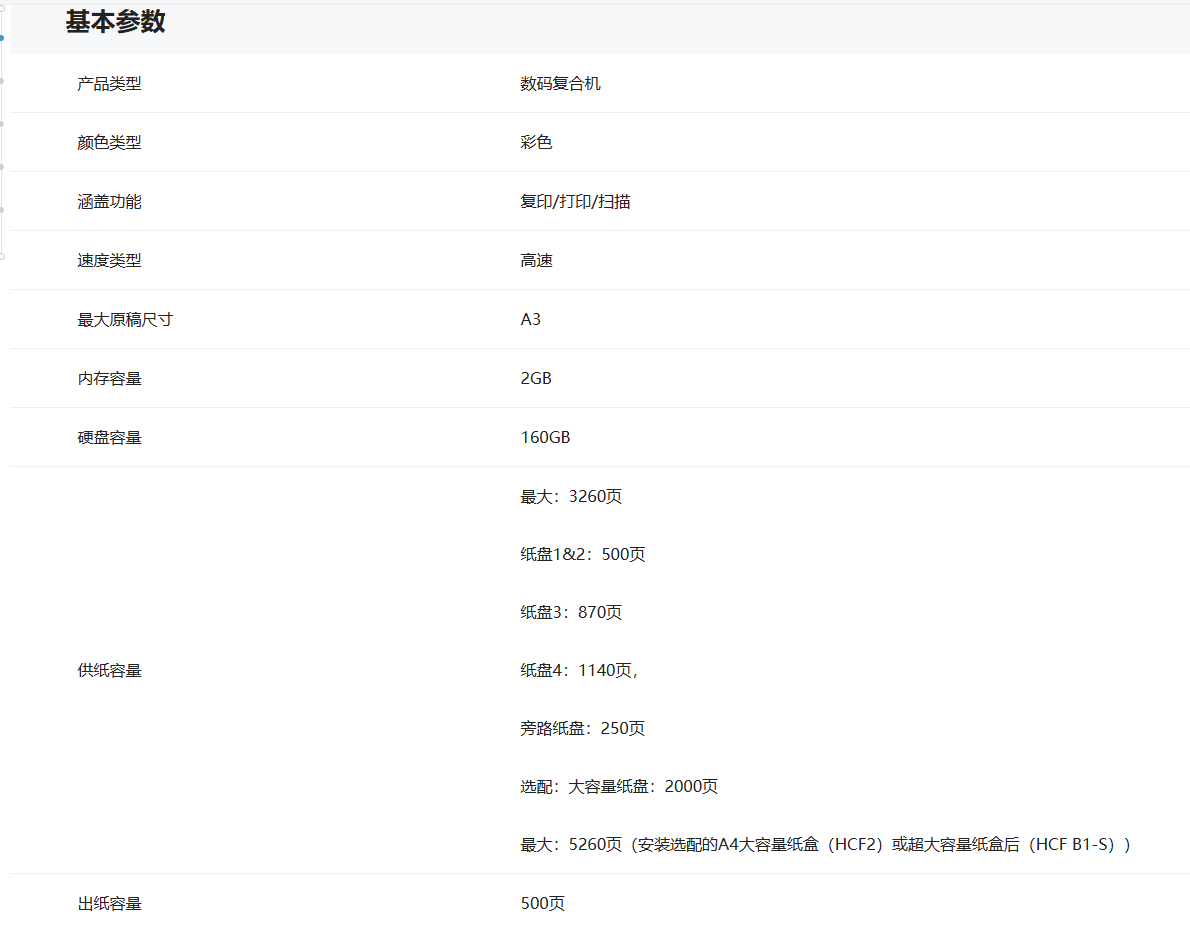Select the 复印/打印/扫描 functions value

click(575, 202)
